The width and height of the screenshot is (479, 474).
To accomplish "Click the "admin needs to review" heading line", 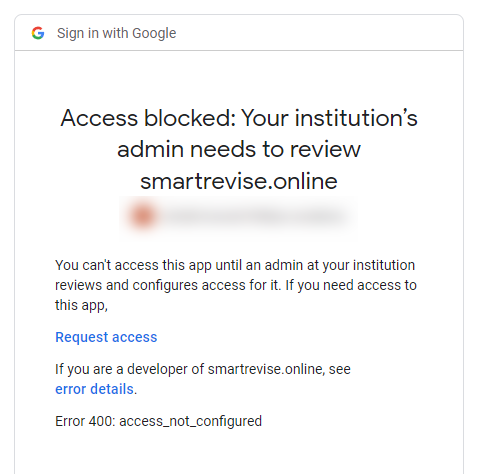I will click(239, 149).
